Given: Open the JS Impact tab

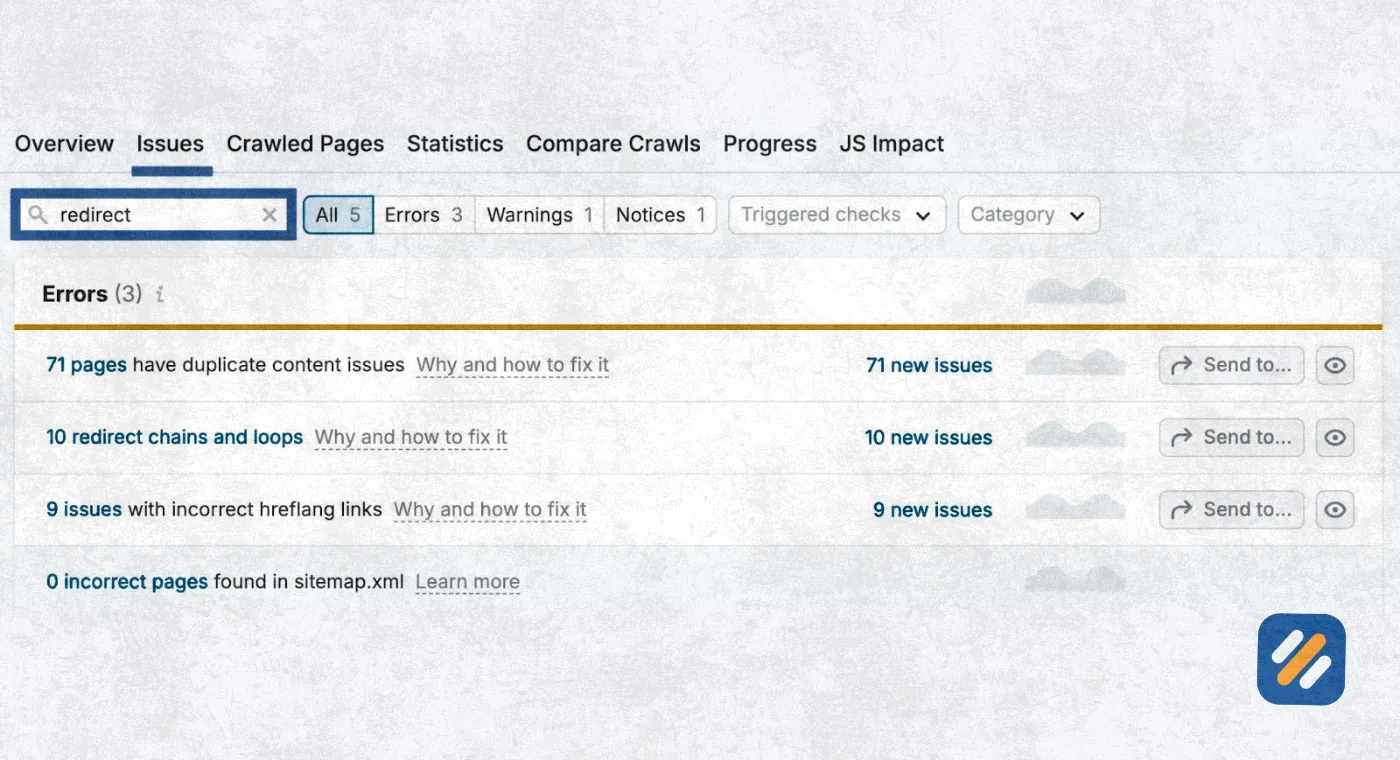Looking at the screenshot, I should (x=892, y=144).
